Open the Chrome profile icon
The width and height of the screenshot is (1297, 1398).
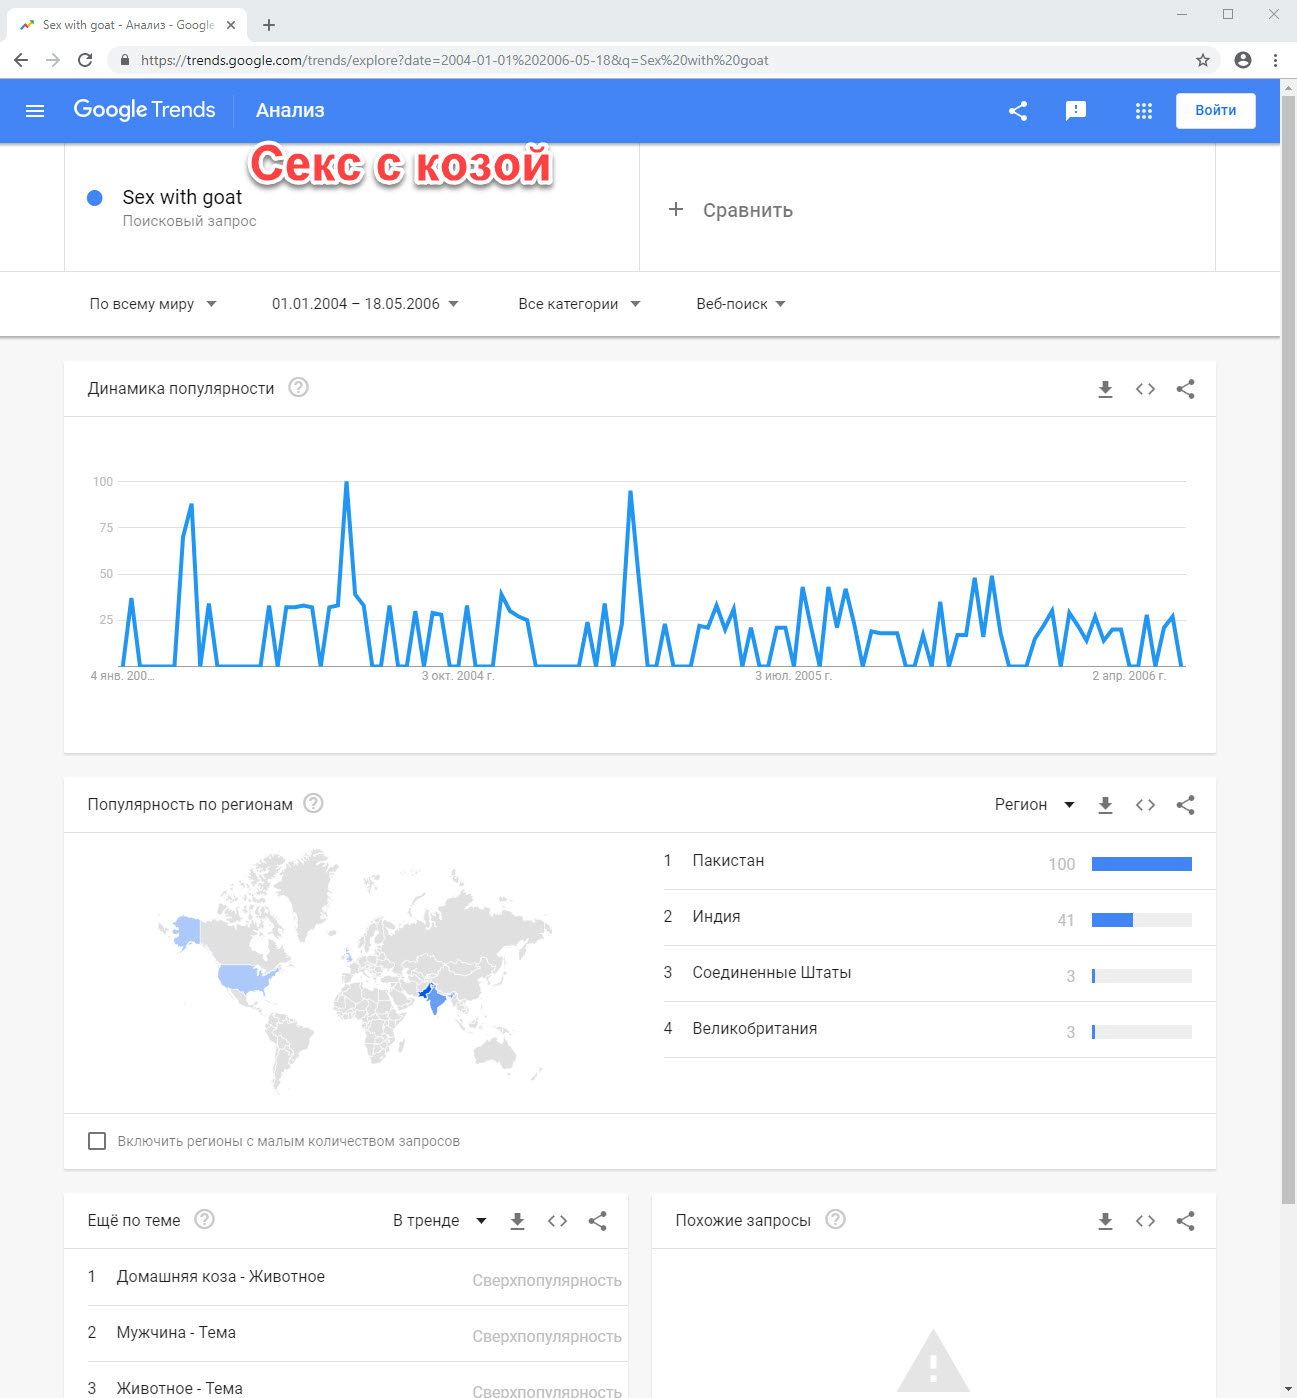pyautogui.click(x=1243, y=60)
